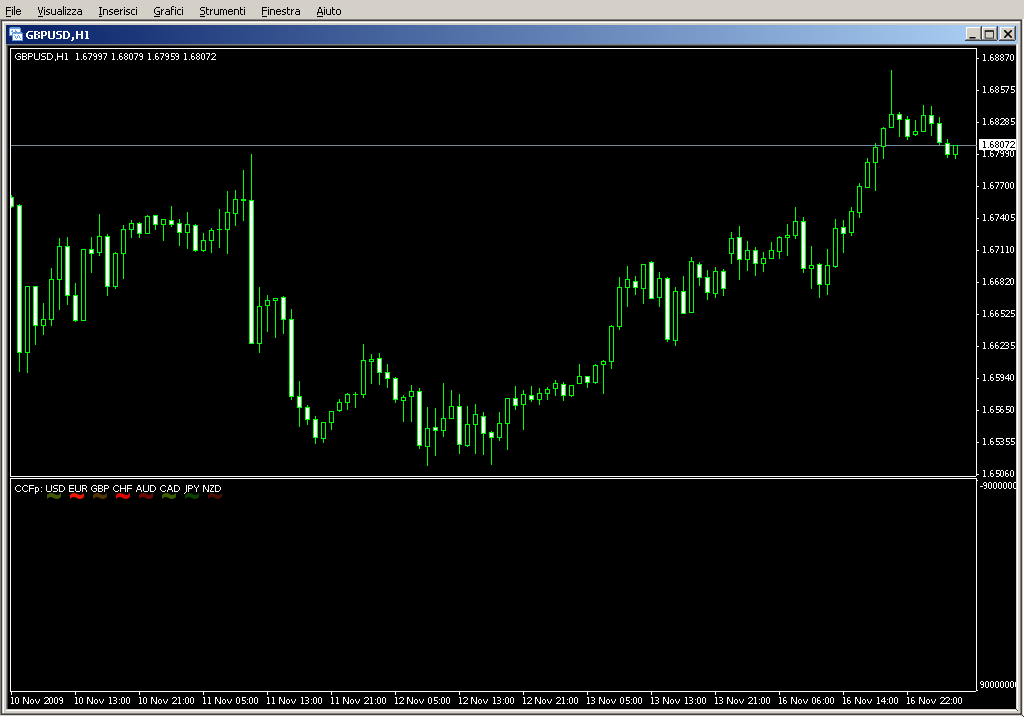
Task: Click the 16 Nov 22:00 time label
Action: (934, 701)
